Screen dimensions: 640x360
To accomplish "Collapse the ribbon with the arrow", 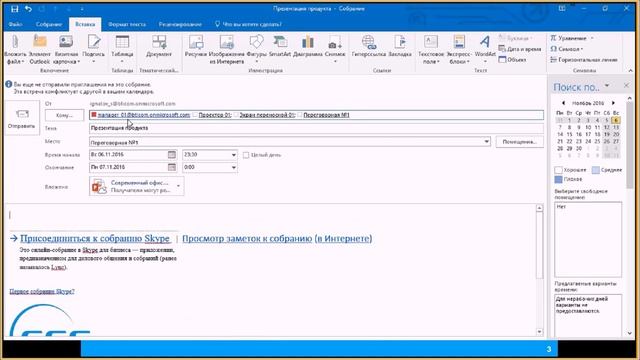I will 631,71.
